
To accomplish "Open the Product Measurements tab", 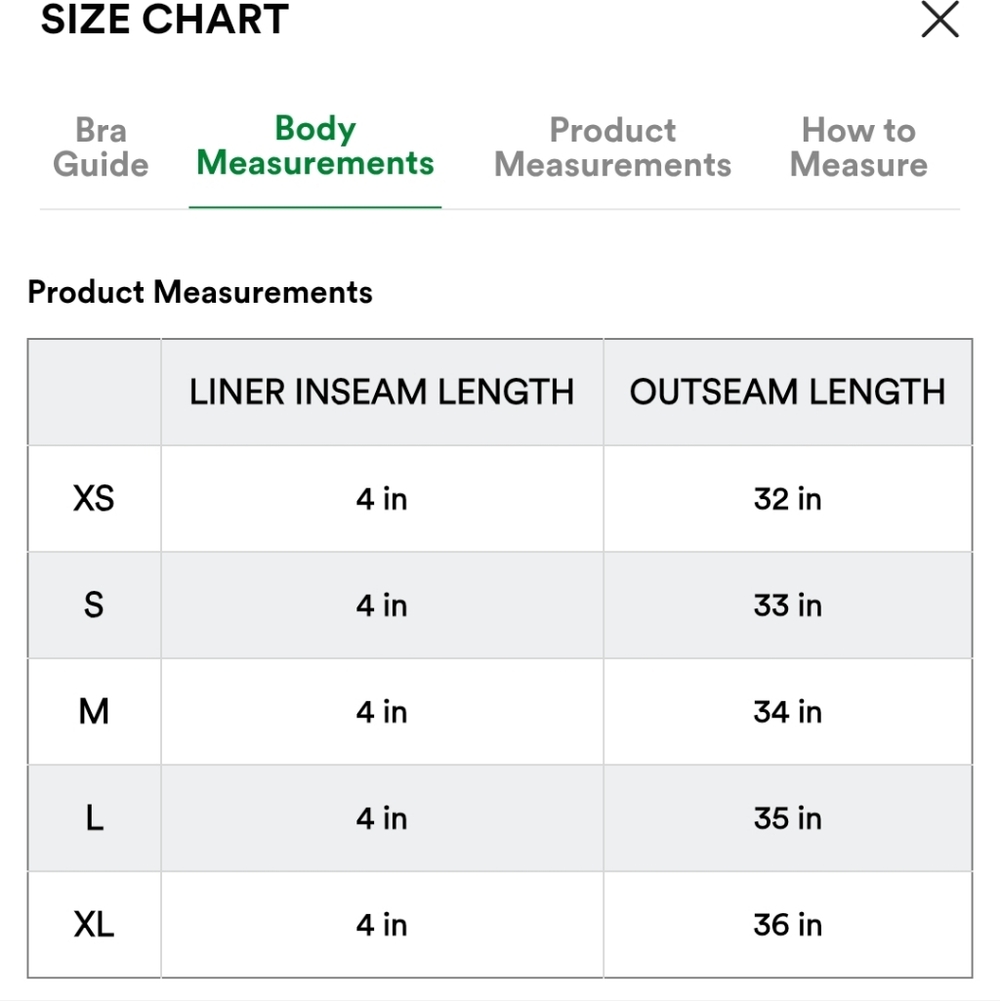I will 613,147.
